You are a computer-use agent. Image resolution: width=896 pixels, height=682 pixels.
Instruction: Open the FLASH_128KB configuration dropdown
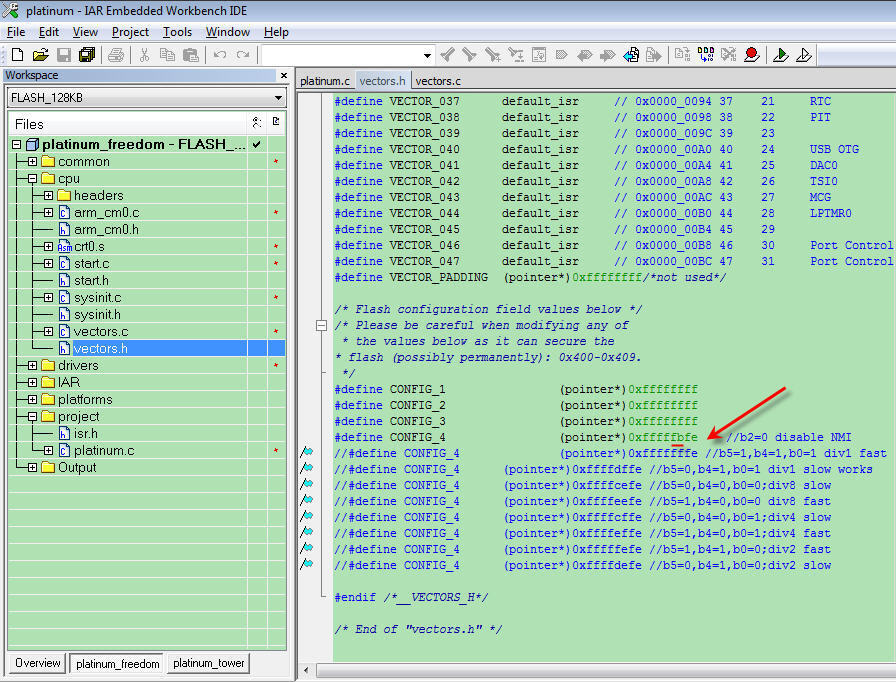278,98
